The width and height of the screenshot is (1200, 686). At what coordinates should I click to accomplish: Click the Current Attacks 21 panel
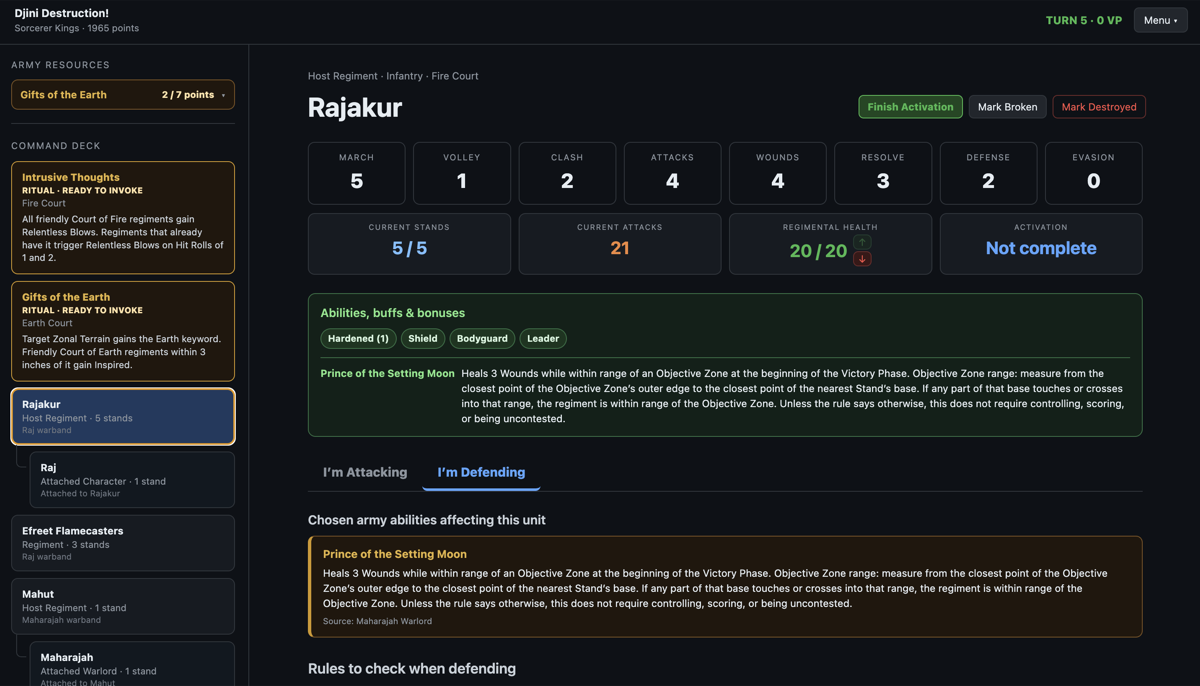pyautogui.click(x=620, y=243)
